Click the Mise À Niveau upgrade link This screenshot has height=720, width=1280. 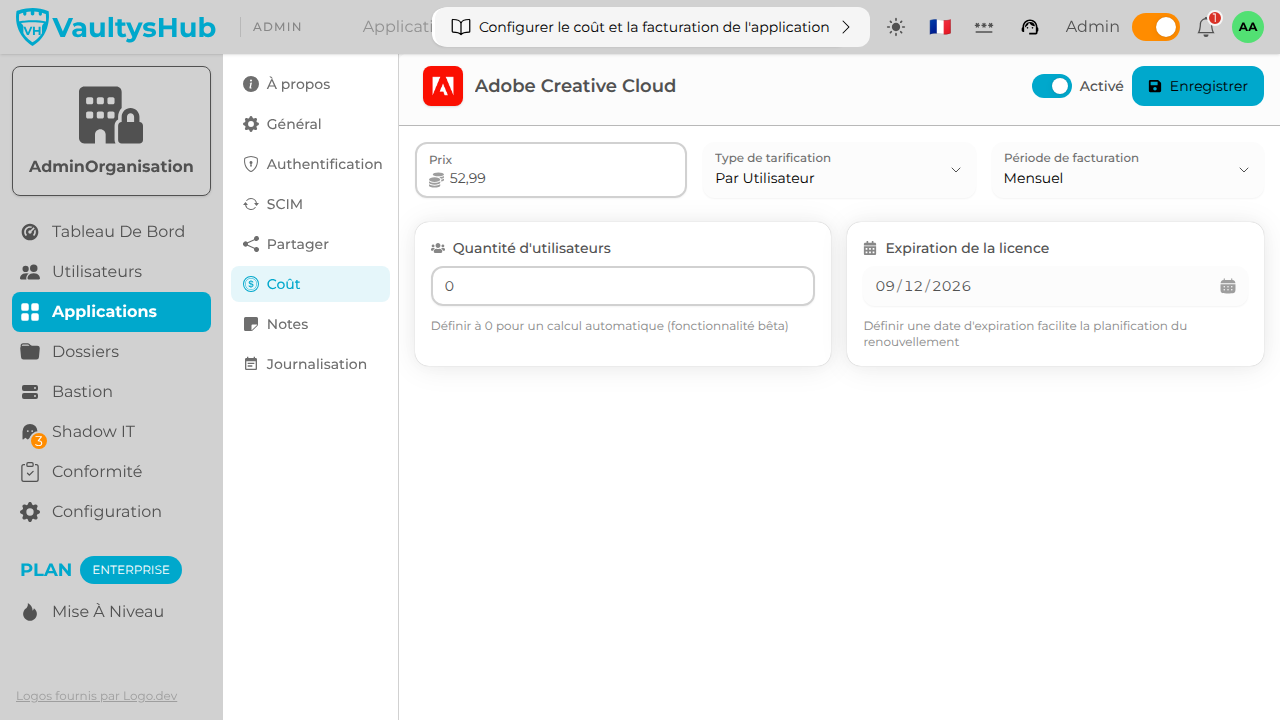(111, 612)
